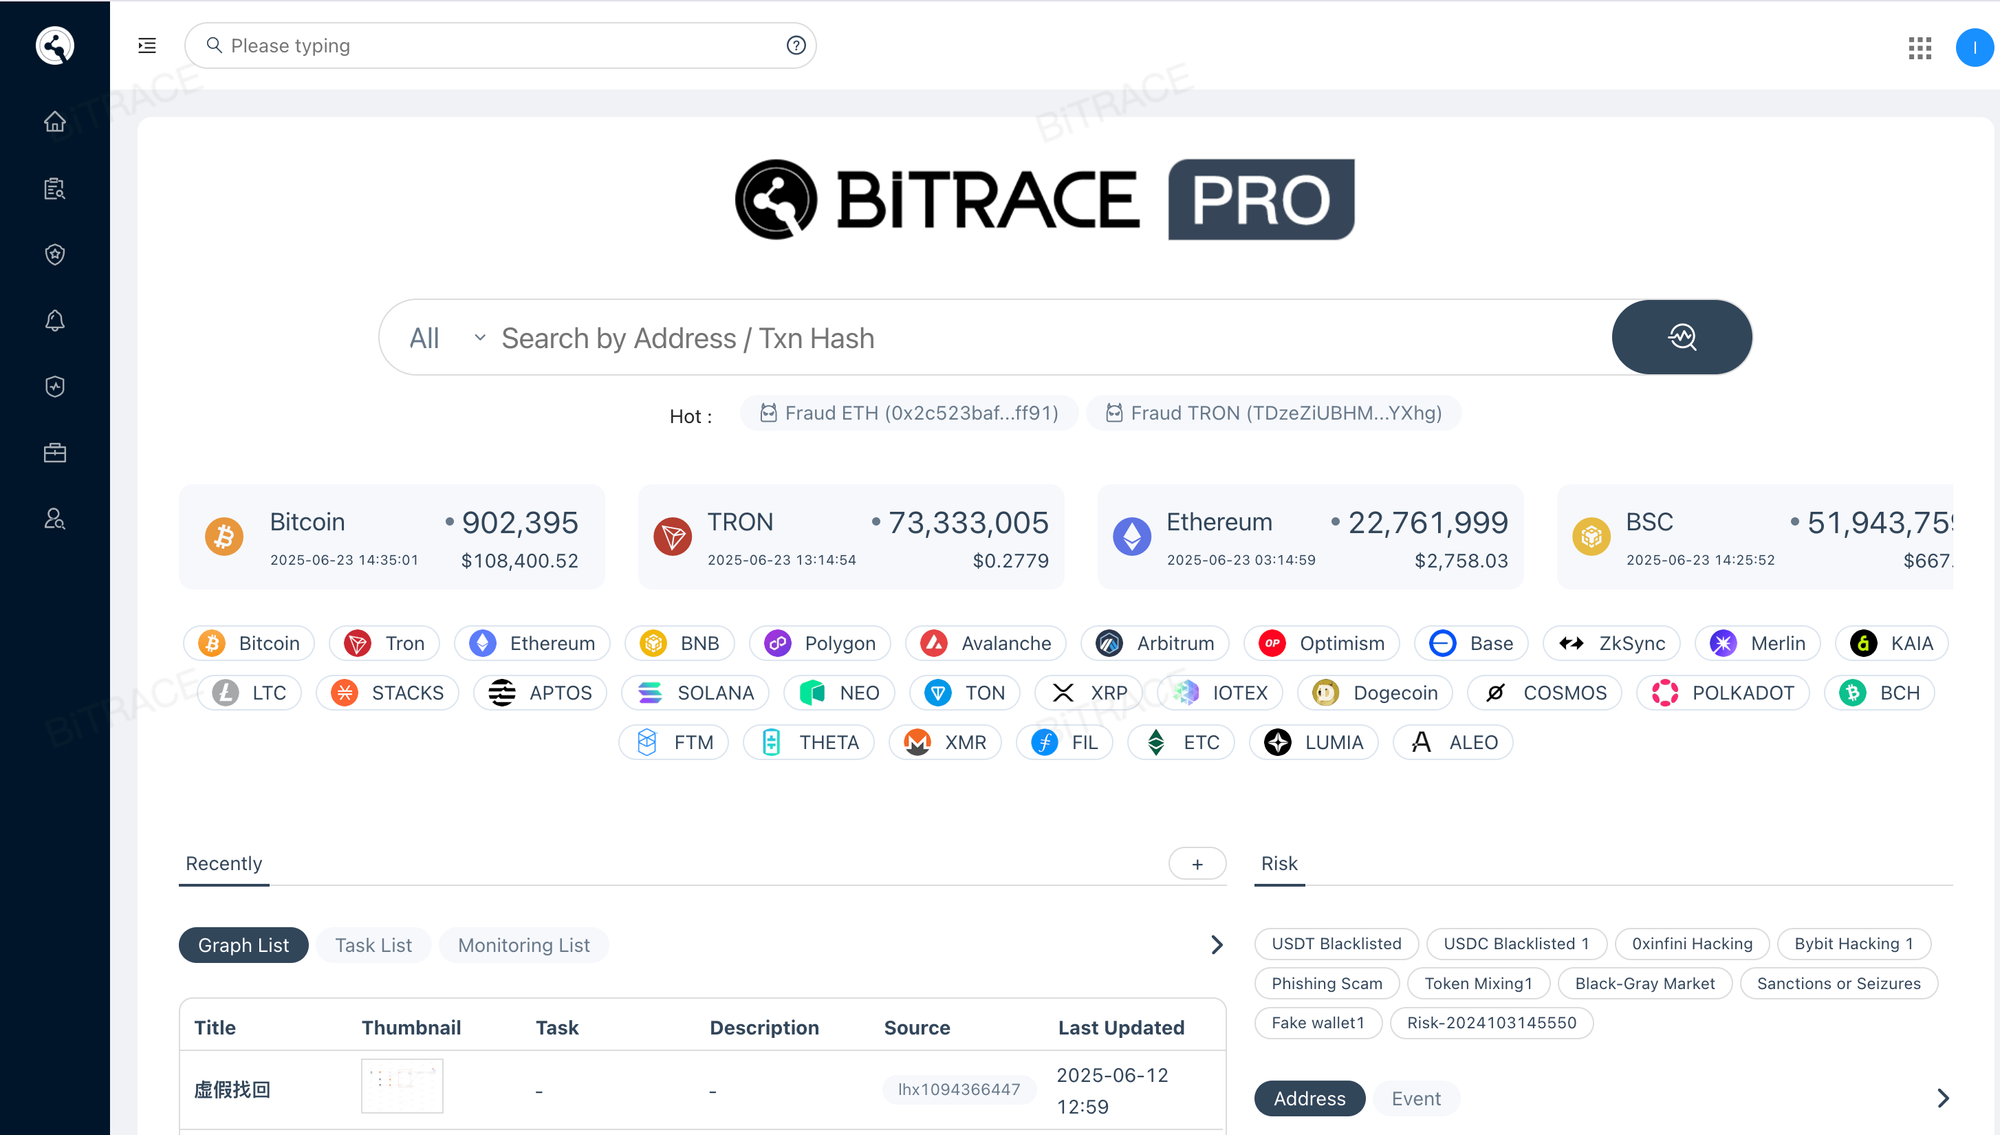Viewport: 2000px width, 1135px height.
Task: Click the home icon in sidebar
Action: tap(55, 122)
